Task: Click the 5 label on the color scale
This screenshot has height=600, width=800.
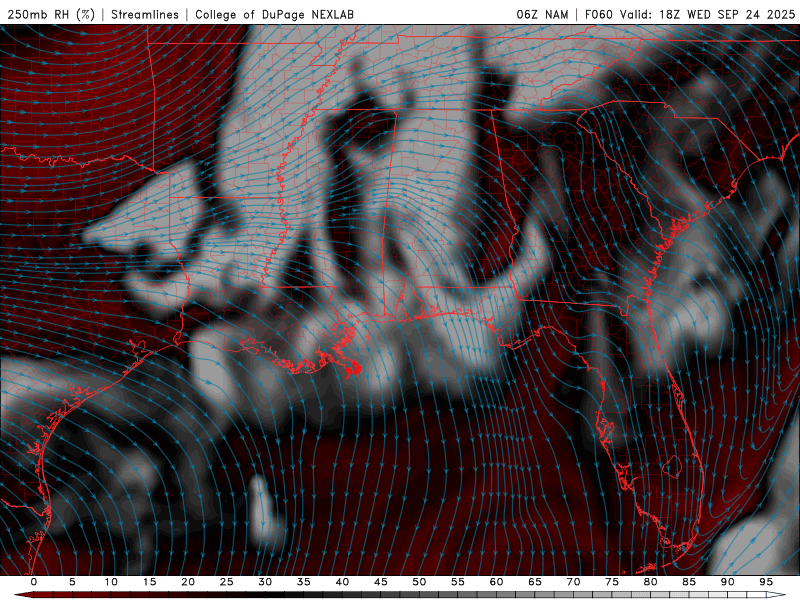Action: click(72, 582)
